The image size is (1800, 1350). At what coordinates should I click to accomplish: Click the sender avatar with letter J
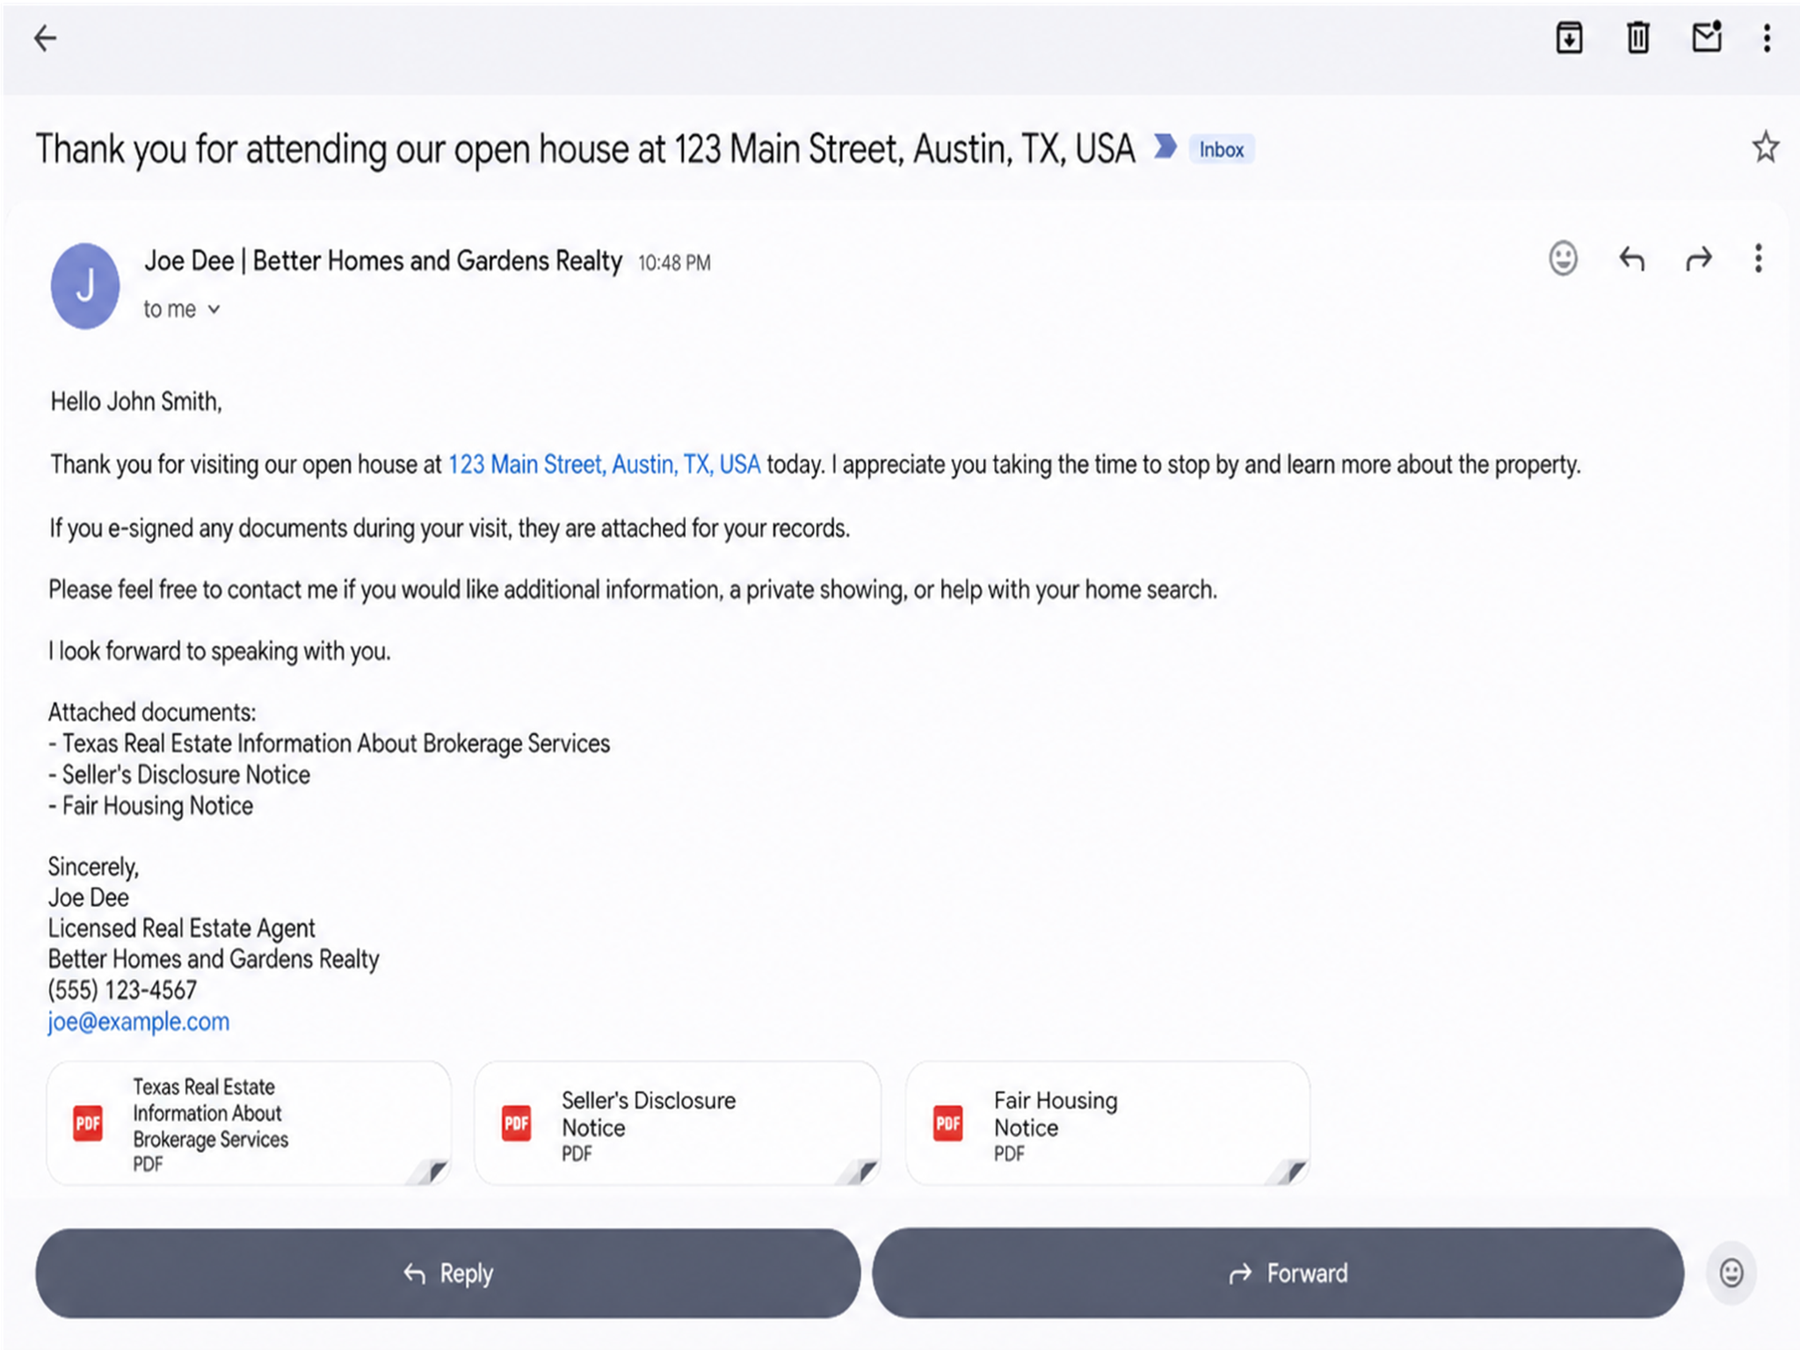point(85,286)
